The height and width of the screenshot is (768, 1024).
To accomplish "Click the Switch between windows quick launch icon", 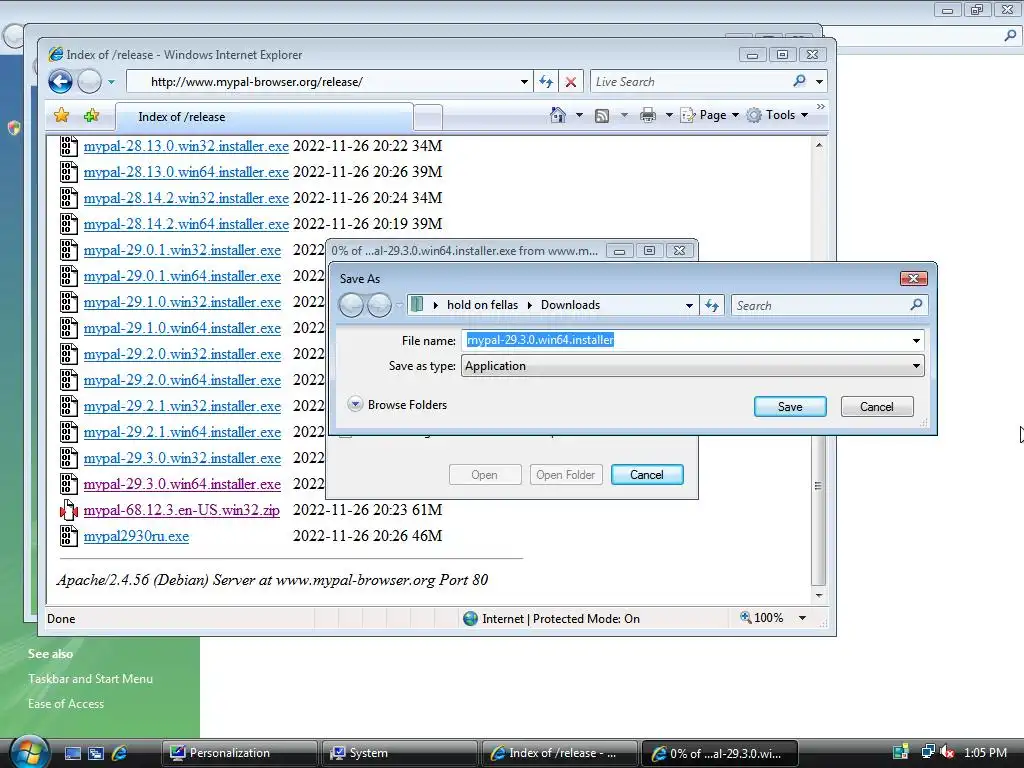I will click(x=96, y=753).
